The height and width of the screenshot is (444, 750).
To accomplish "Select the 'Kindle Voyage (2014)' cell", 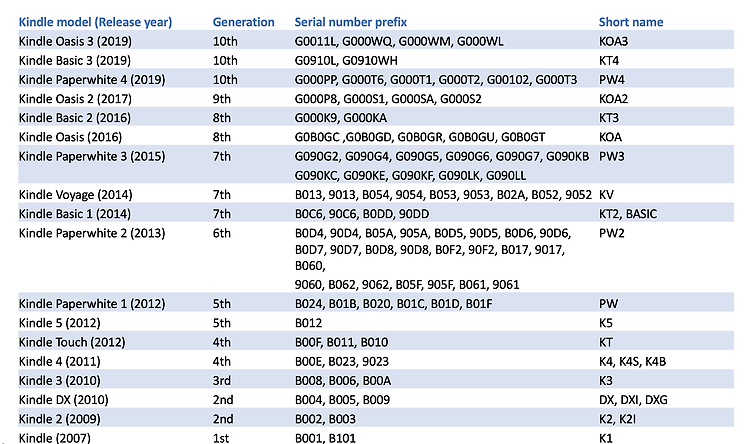I will click(76, 195).
